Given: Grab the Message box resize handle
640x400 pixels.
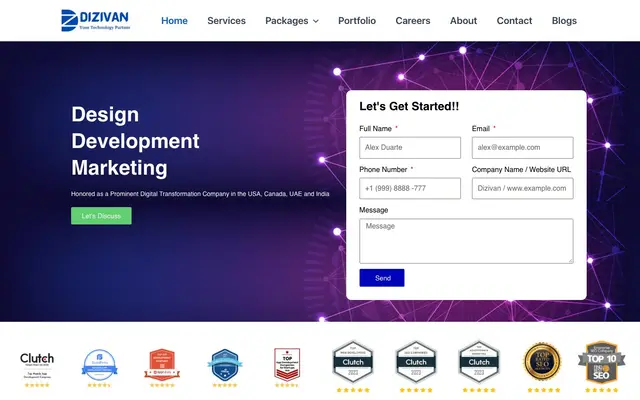Looking at the screenshot, I should (571, 260).
